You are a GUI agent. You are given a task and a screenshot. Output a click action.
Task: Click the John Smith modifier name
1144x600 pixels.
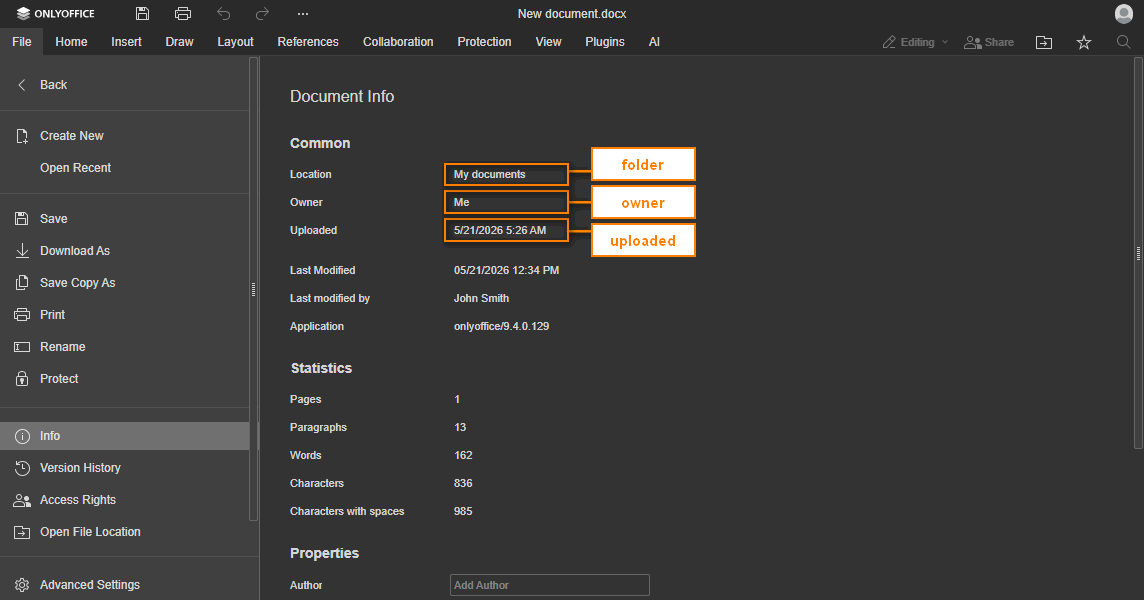point(482,299)
